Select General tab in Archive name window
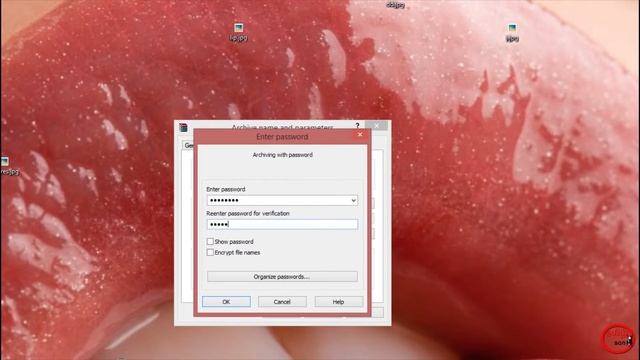This screenshot has height=360, width=640. (188, 145)
